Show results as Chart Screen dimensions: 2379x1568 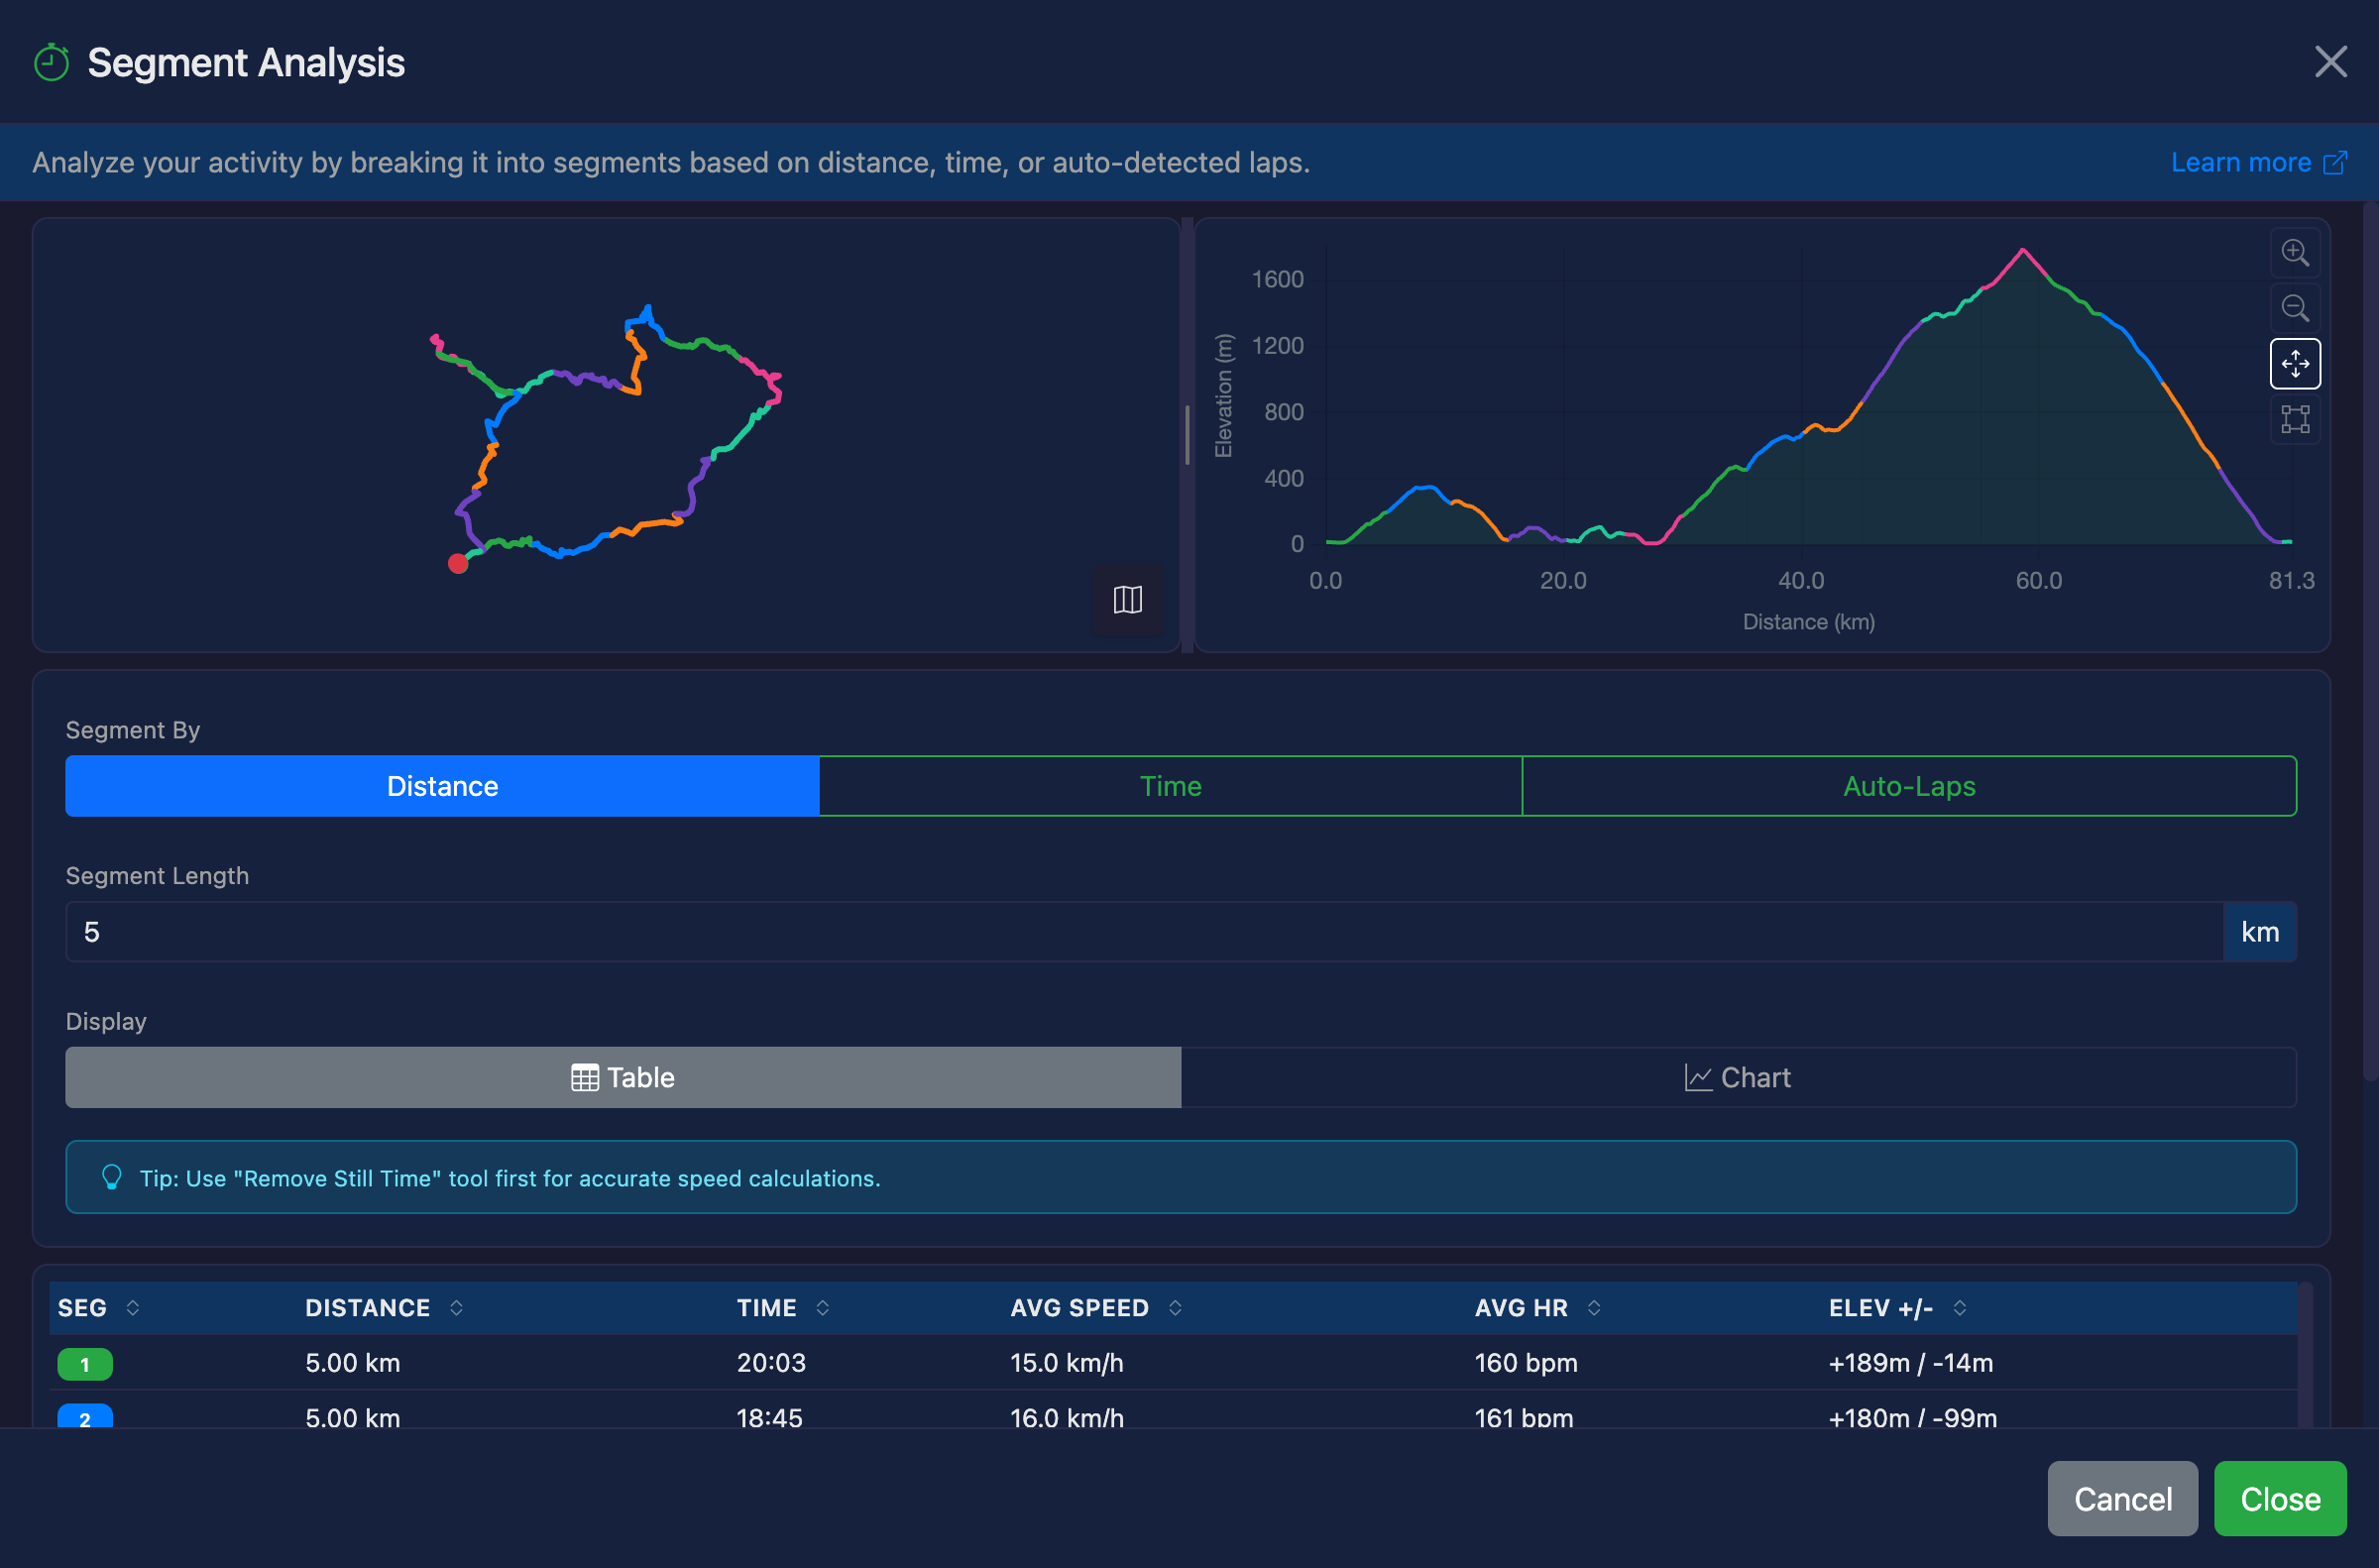point(1738,1077)
